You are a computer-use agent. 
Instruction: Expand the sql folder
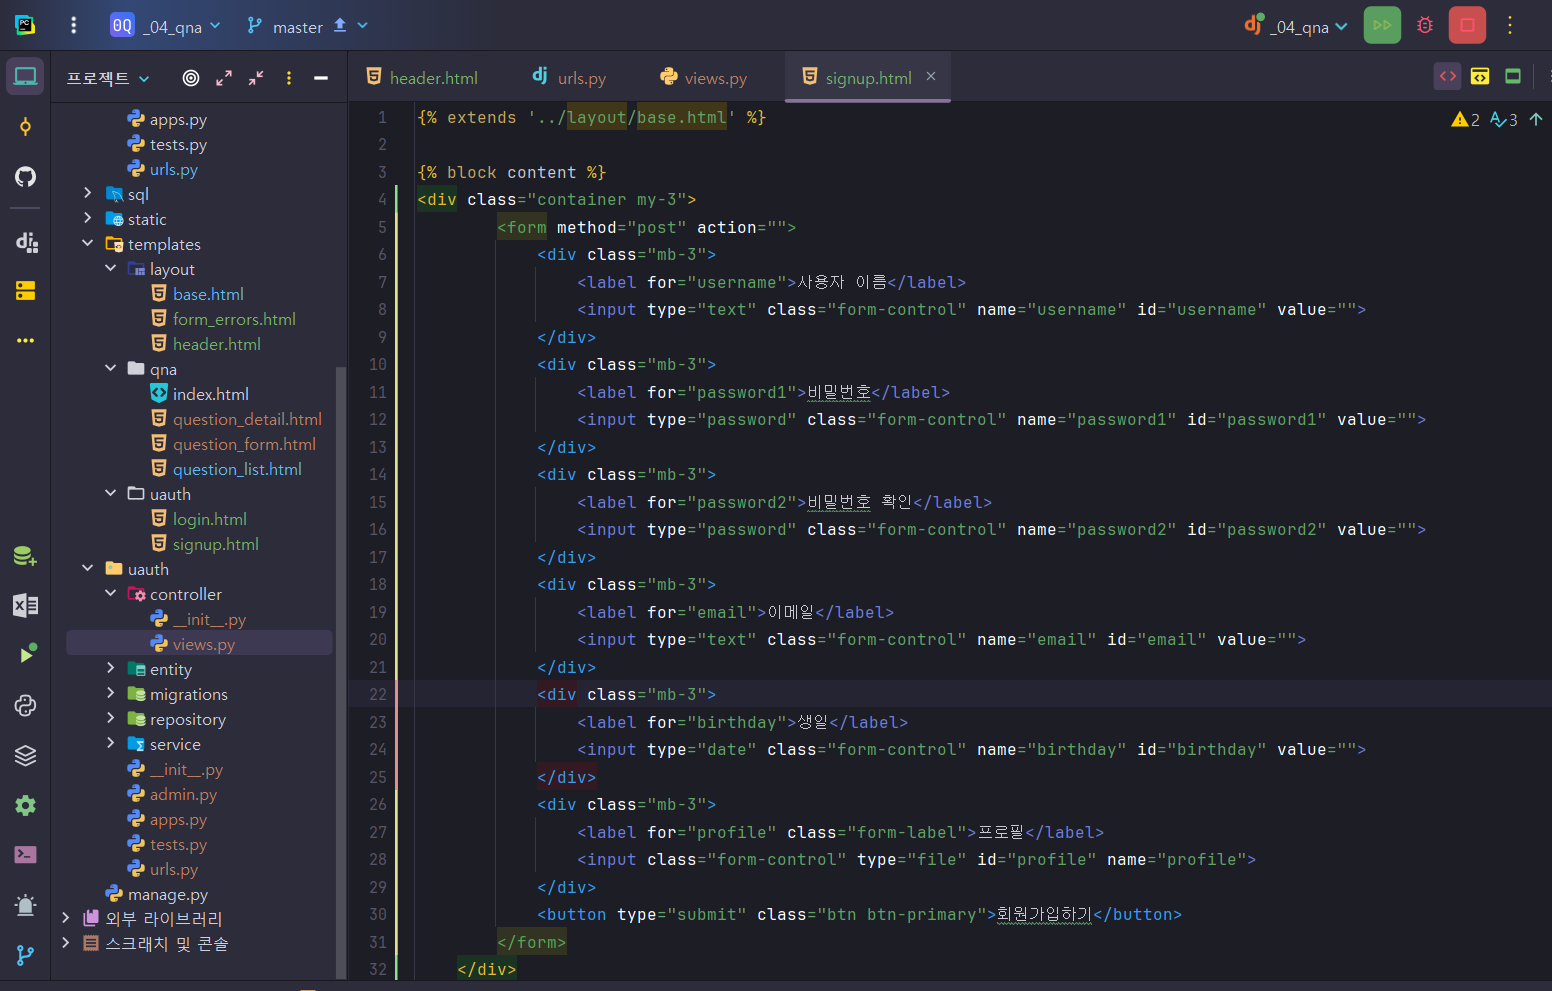(x=88, y=194)
